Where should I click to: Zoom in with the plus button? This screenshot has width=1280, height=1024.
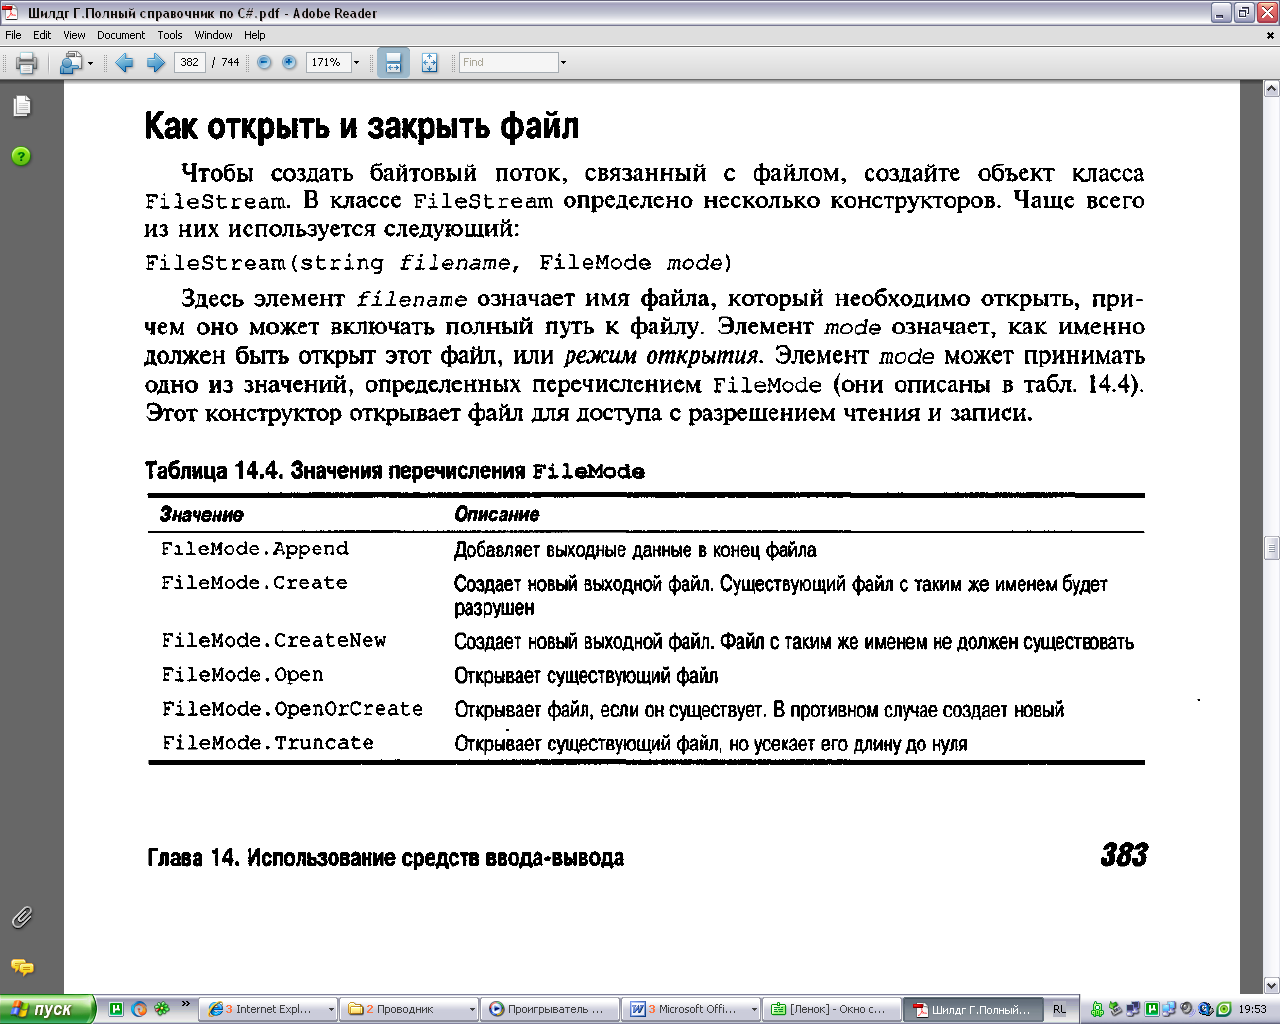pyautogui.click(x=289, y=62)
